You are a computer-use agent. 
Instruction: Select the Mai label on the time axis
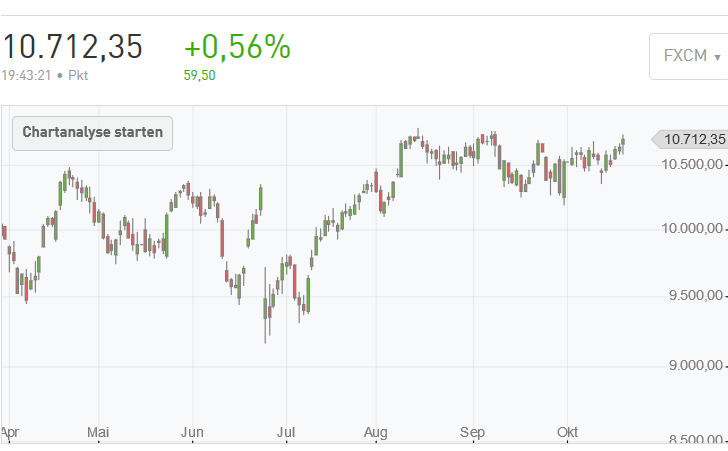click(x=98, y=432)
